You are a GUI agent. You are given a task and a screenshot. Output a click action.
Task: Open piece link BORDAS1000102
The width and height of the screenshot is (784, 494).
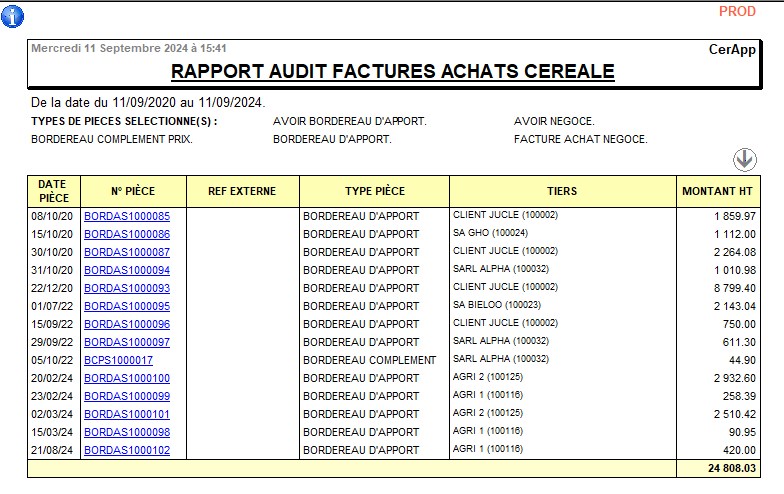(127, 450)
